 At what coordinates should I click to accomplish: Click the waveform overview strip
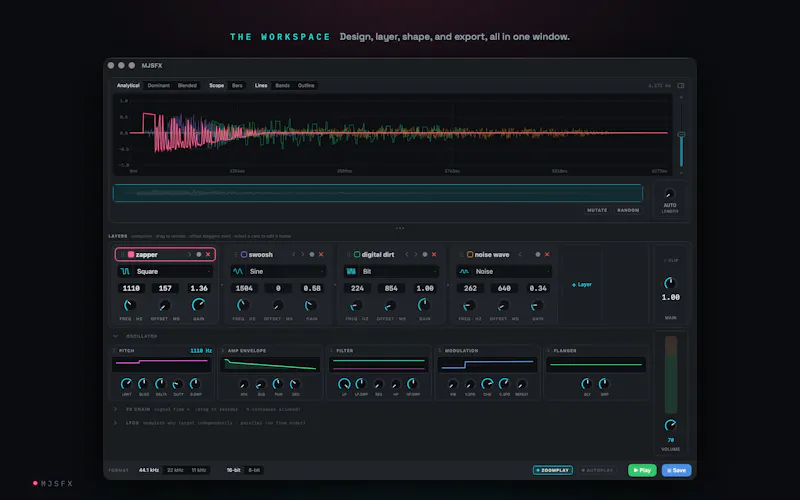(378, 193)
